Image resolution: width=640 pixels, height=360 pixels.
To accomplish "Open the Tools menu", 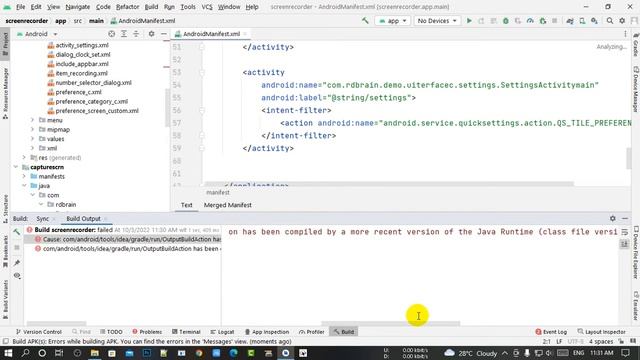I will pyautogui.click(x=188, y=7).
